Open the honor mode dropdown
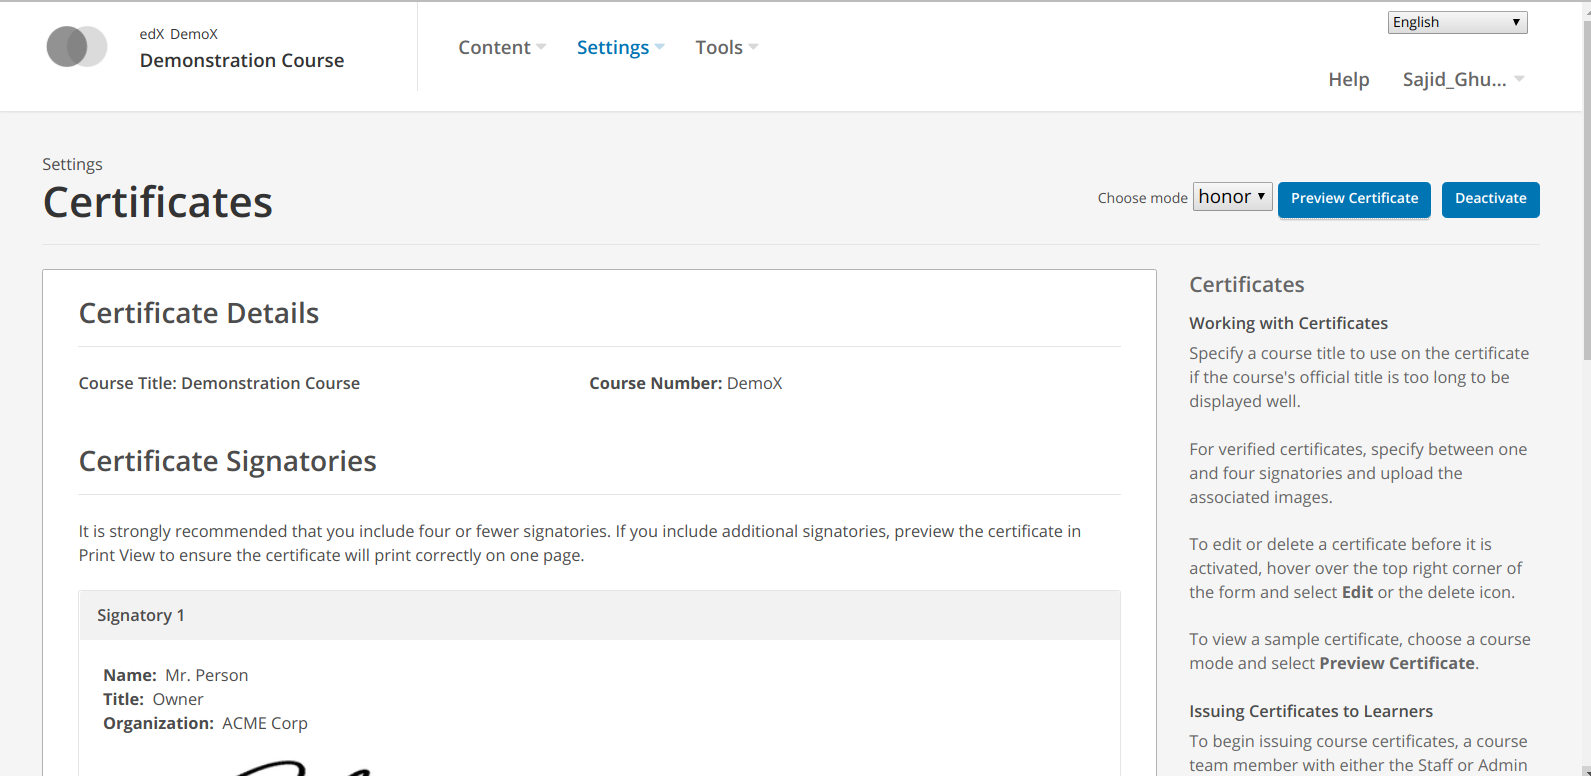 [1232, 197]
